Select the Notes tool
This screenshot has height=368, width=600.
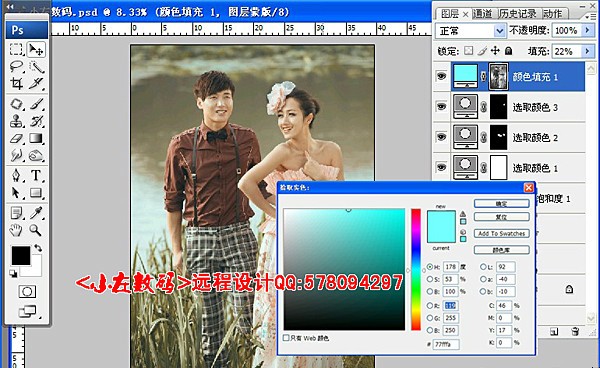16,213
